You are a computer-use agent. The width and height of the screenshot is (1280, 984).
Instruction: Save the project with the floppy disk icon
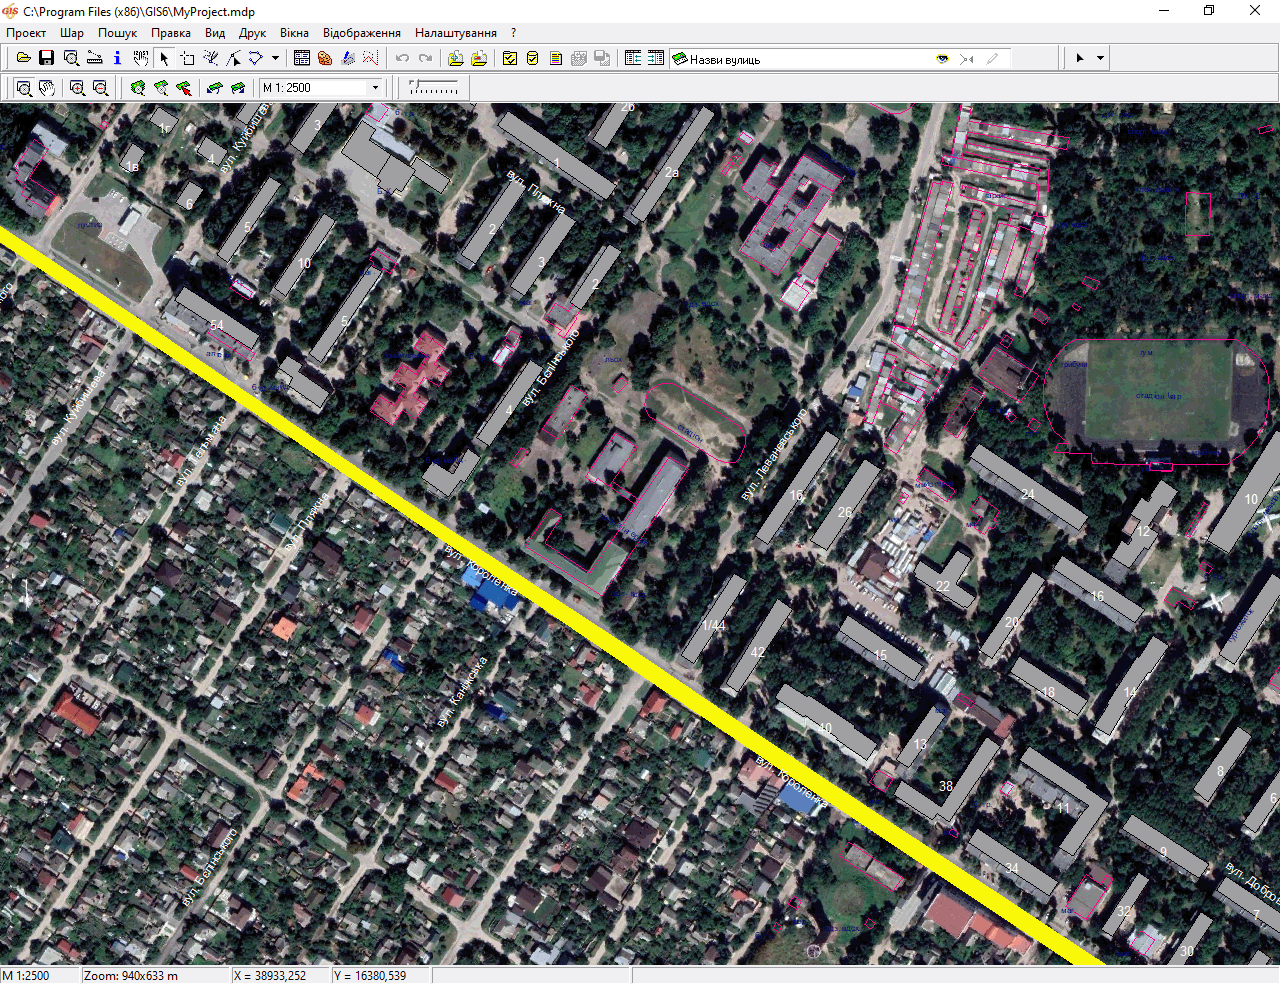point(46,58)
